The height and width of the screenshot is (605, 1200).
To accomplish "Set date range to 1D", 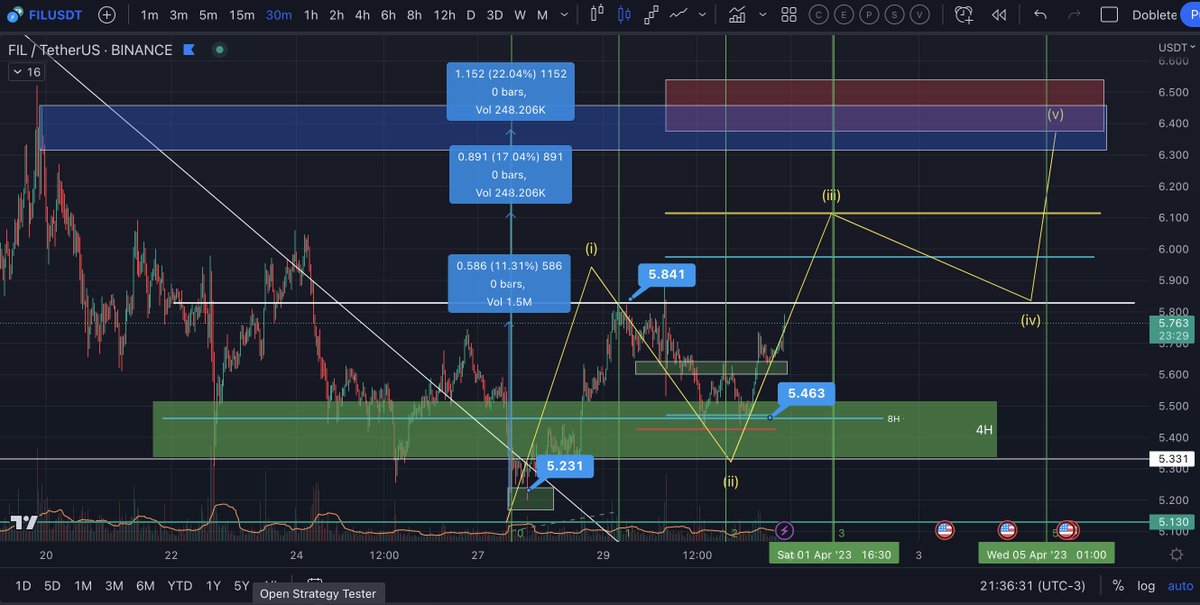I will click(x=23, y=585).
